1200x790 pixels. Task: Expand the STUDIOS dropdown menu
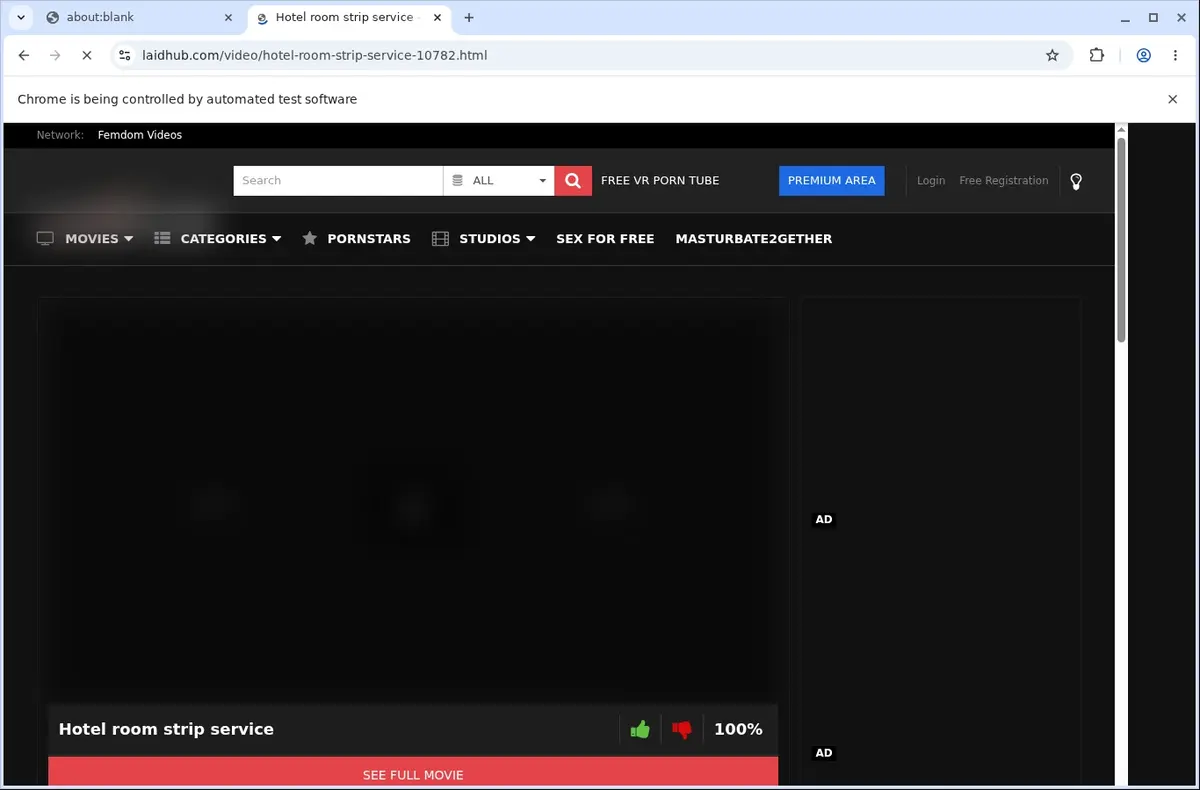coord(484,239)
